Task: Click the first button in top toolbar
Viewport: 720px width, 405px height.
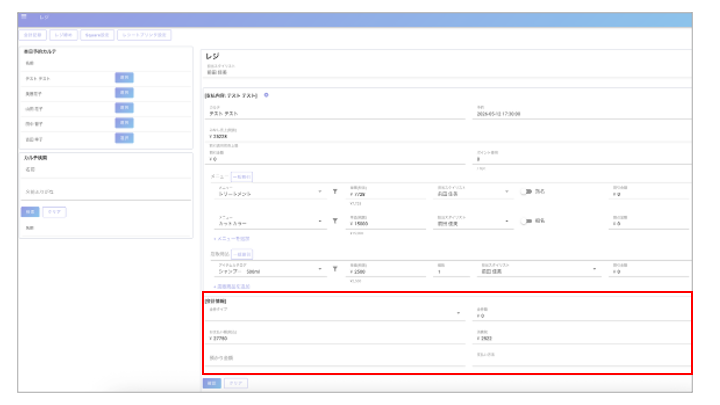Action: click(33, 35)
